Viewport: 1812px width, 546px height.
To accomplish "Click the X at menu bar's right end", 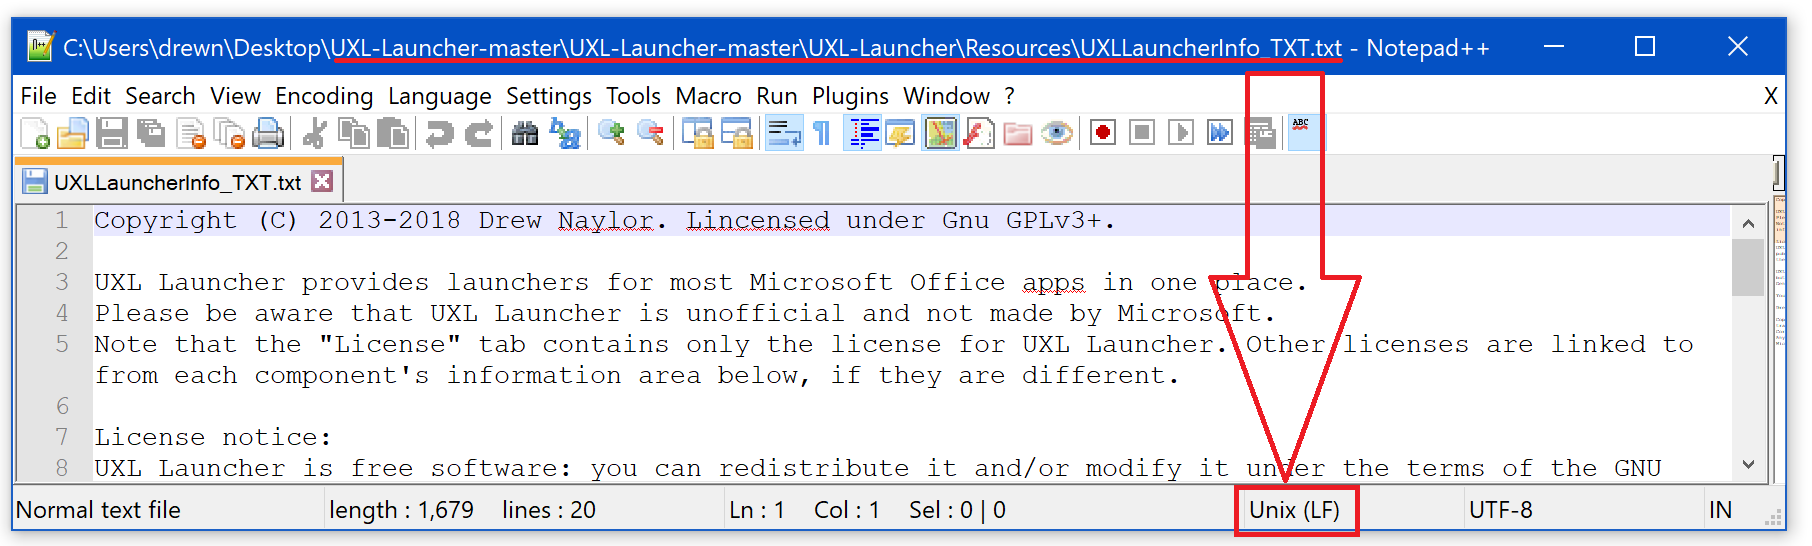I will pyautogui.click(x=1771, y=96).
